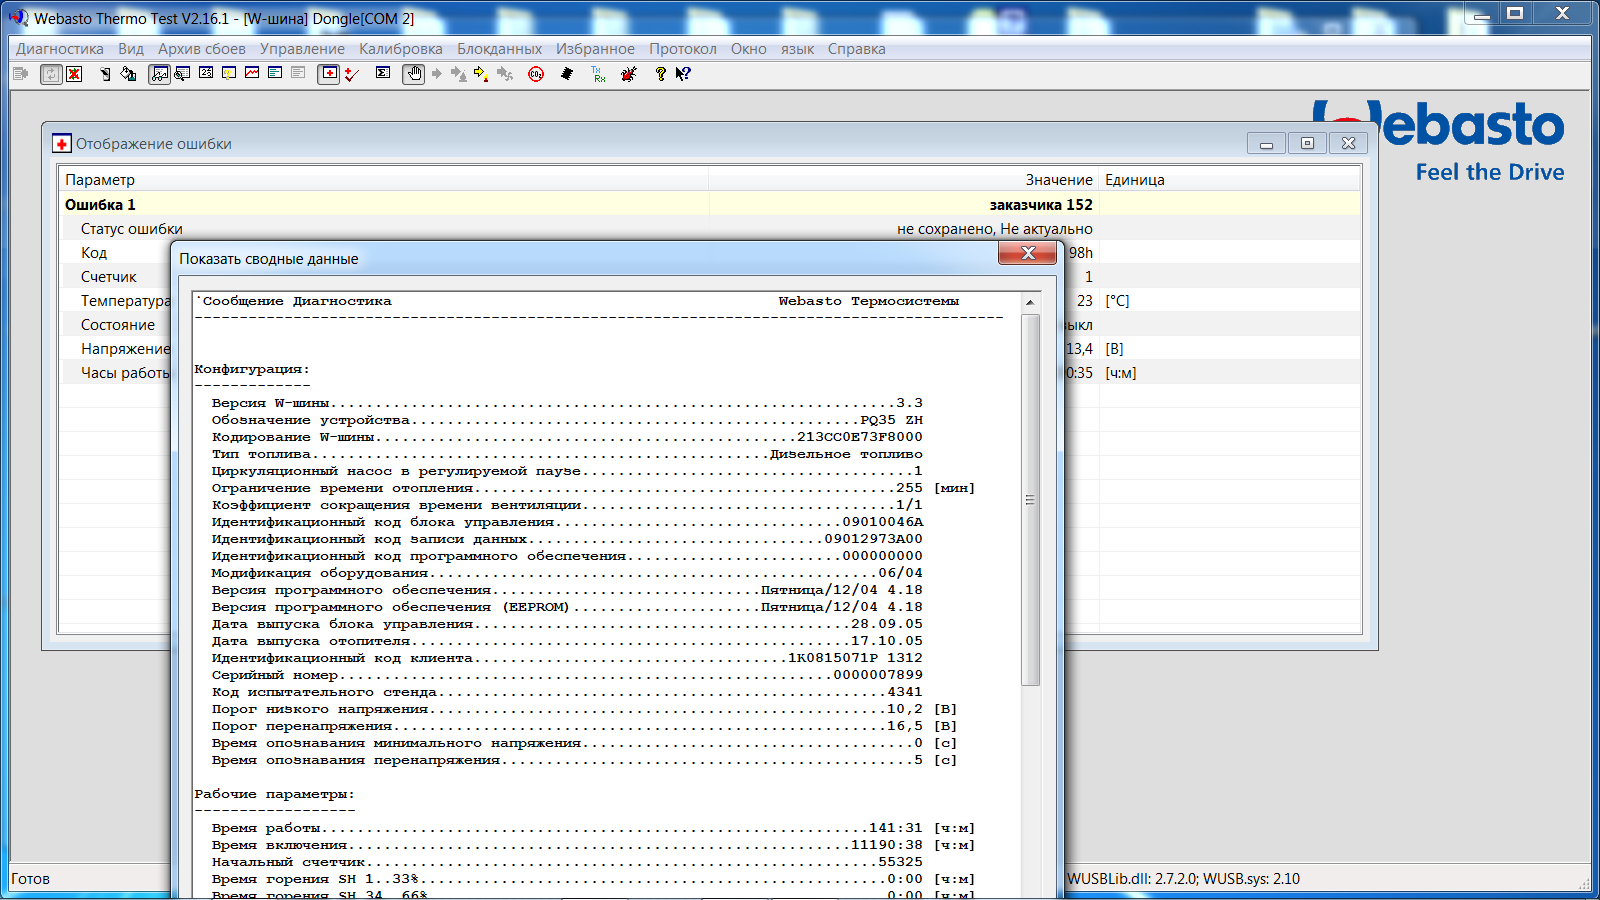Screen dimensions: 1600x900
Task: Select the Ошибка 1 row
Action: pyautogui.click(x=710, y=205)
